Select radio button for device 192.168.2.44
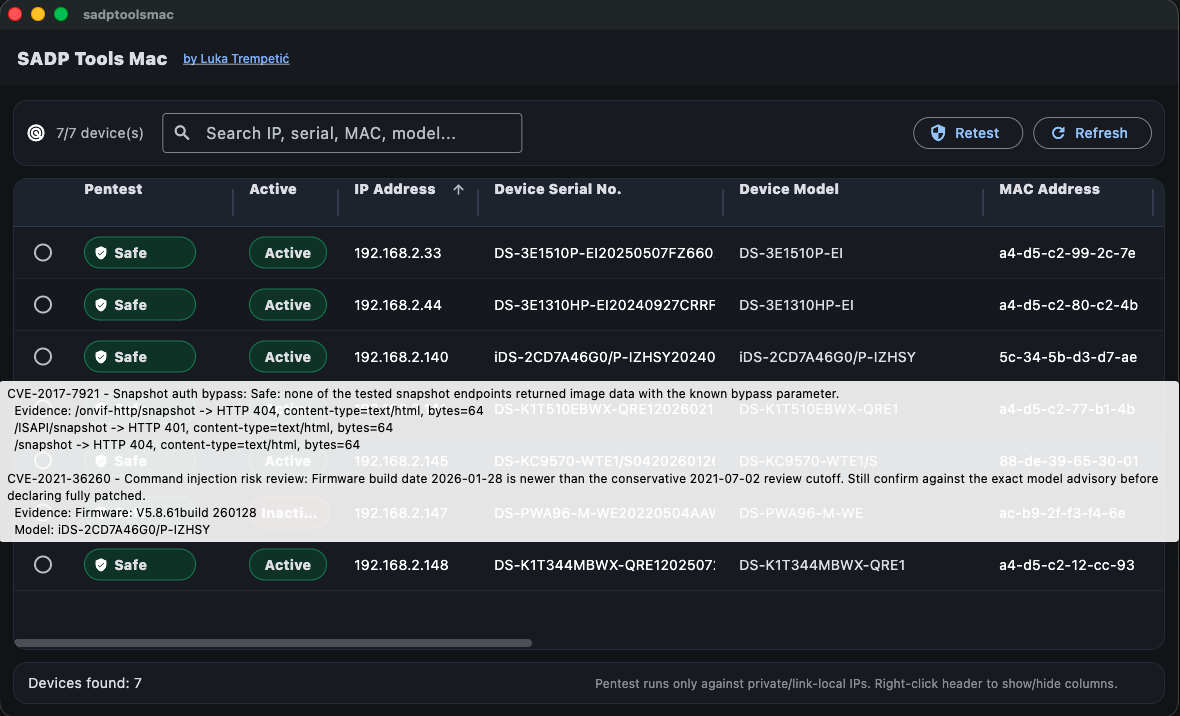 (x=43, y=304)
